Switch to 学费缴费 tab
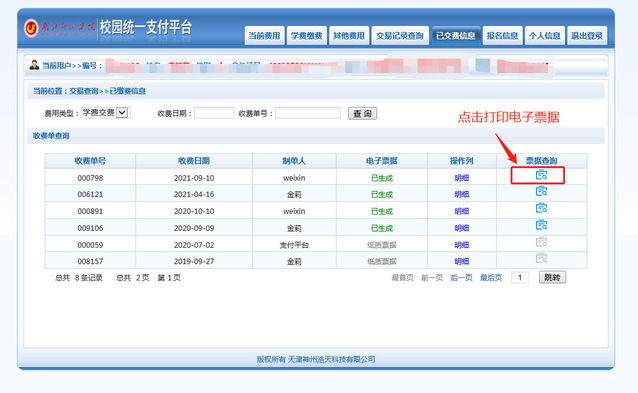638x393 pixels. (306, 36)
